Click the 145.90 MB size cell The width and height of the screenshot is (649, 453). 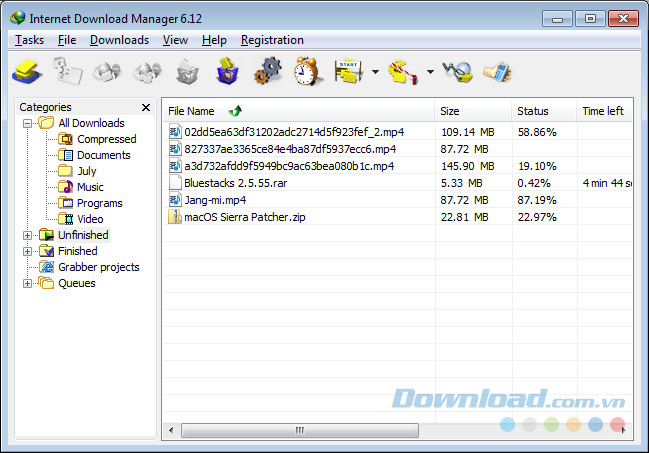point(468,166)
